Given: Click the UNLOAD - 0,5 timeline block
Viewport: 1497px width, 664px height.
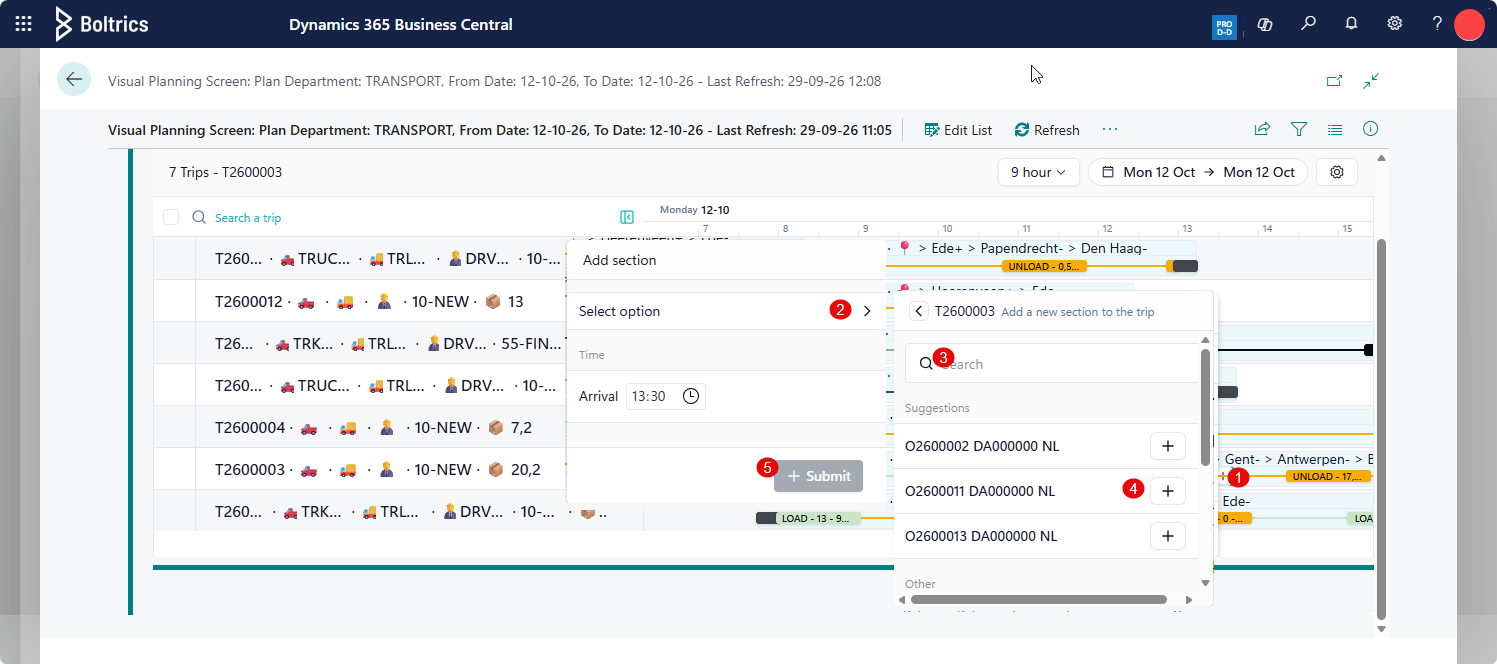Looking at the screenshot, I should click(1043, 266).
